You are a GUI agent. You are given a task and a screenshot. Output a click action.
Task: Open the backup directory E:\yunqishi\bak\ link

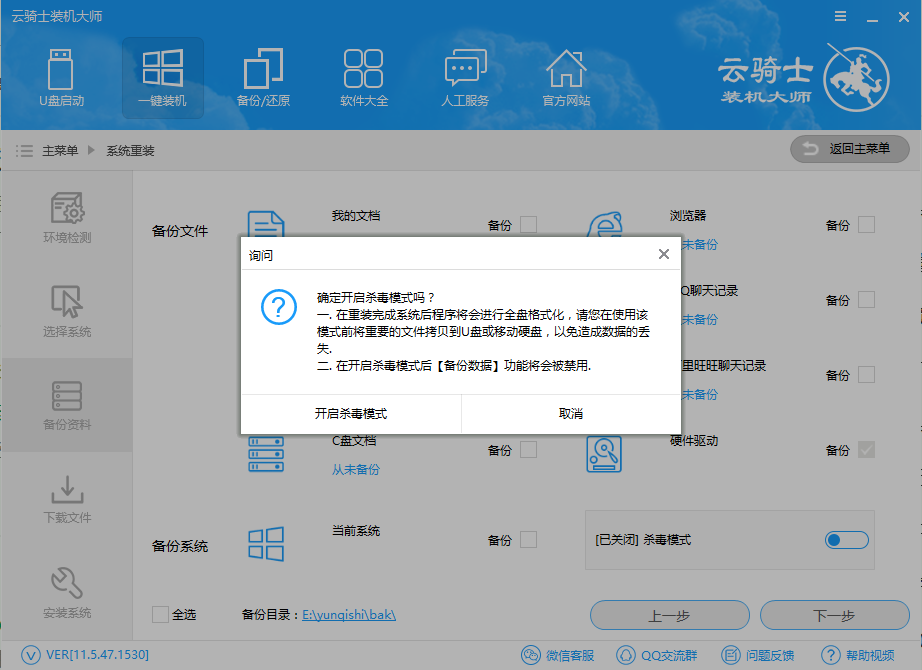coord(349,615)
